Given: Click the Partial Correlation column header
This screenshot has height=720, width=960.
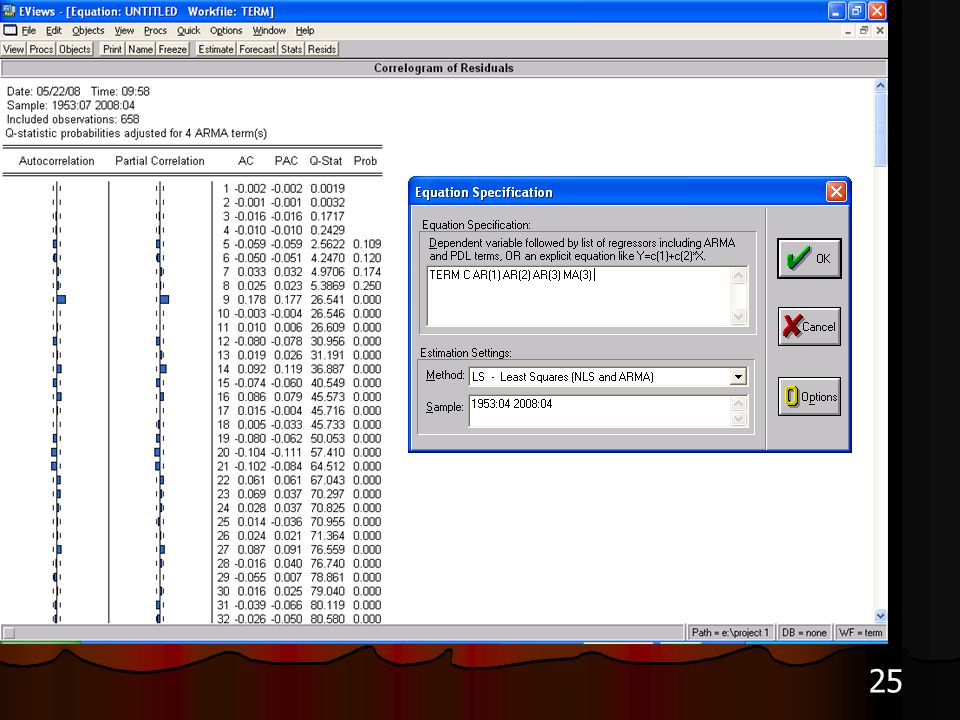Looking at the screenshot, I should tap(160, 161).
